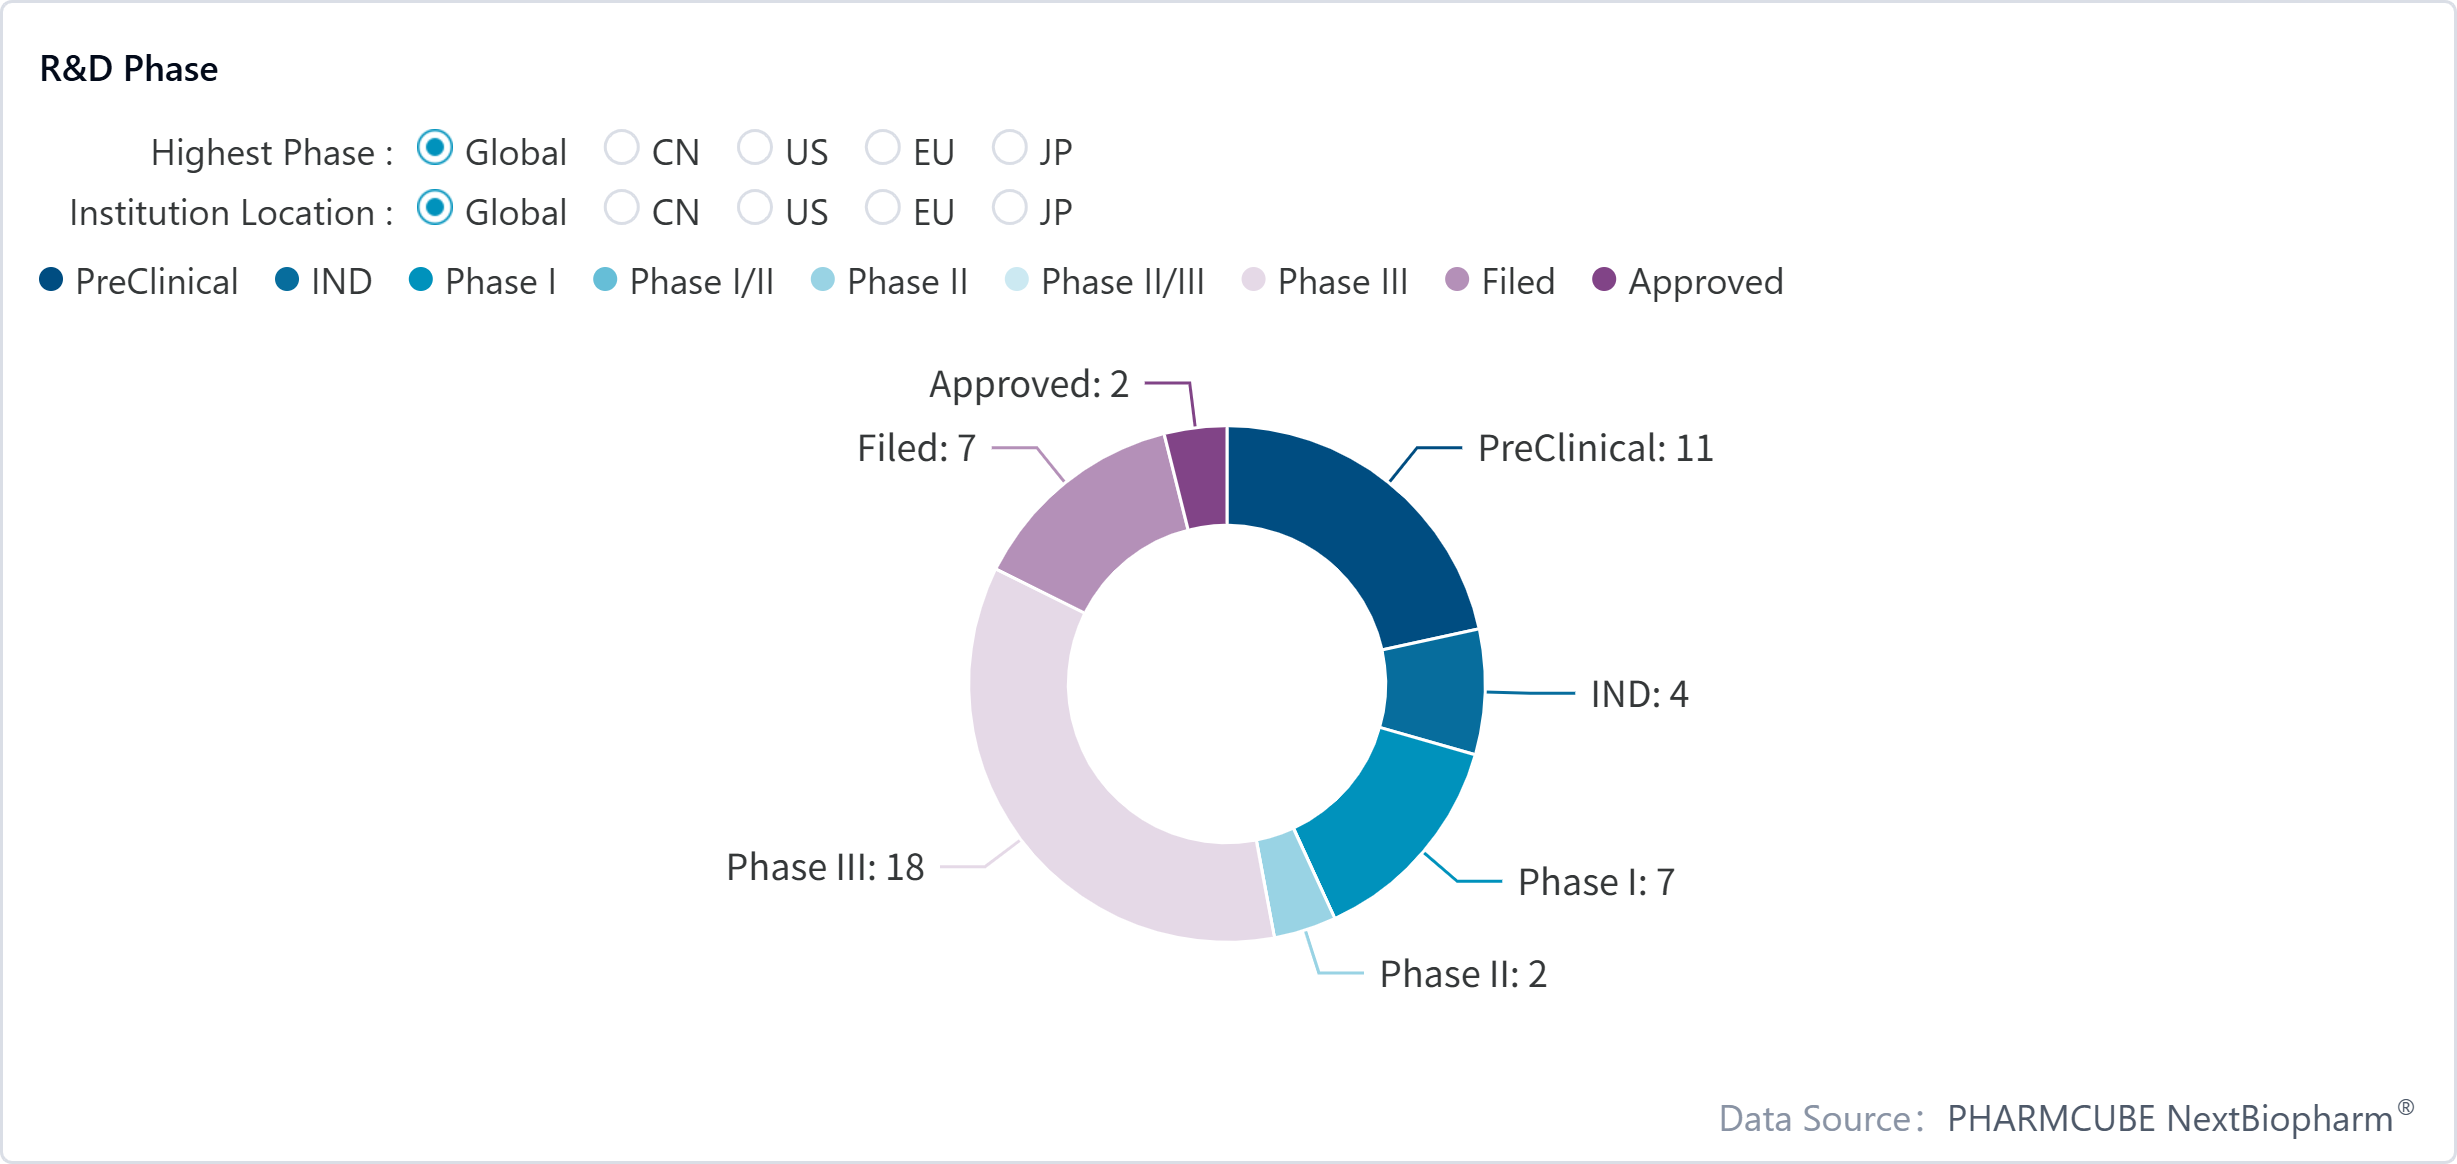Hide Phase III in the legend
This screenshot has height=1164, width=2457.
pos(1254,280)
